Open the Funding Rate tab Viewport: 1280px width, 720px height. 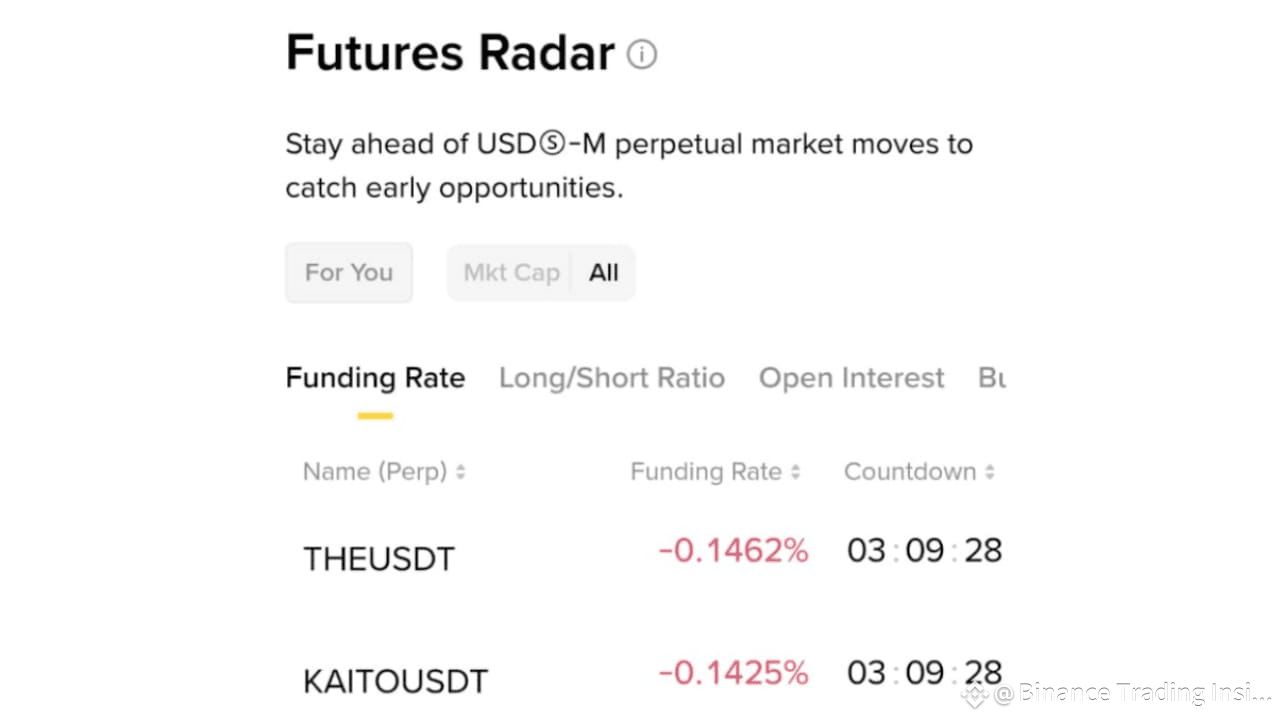pos(375,378)
